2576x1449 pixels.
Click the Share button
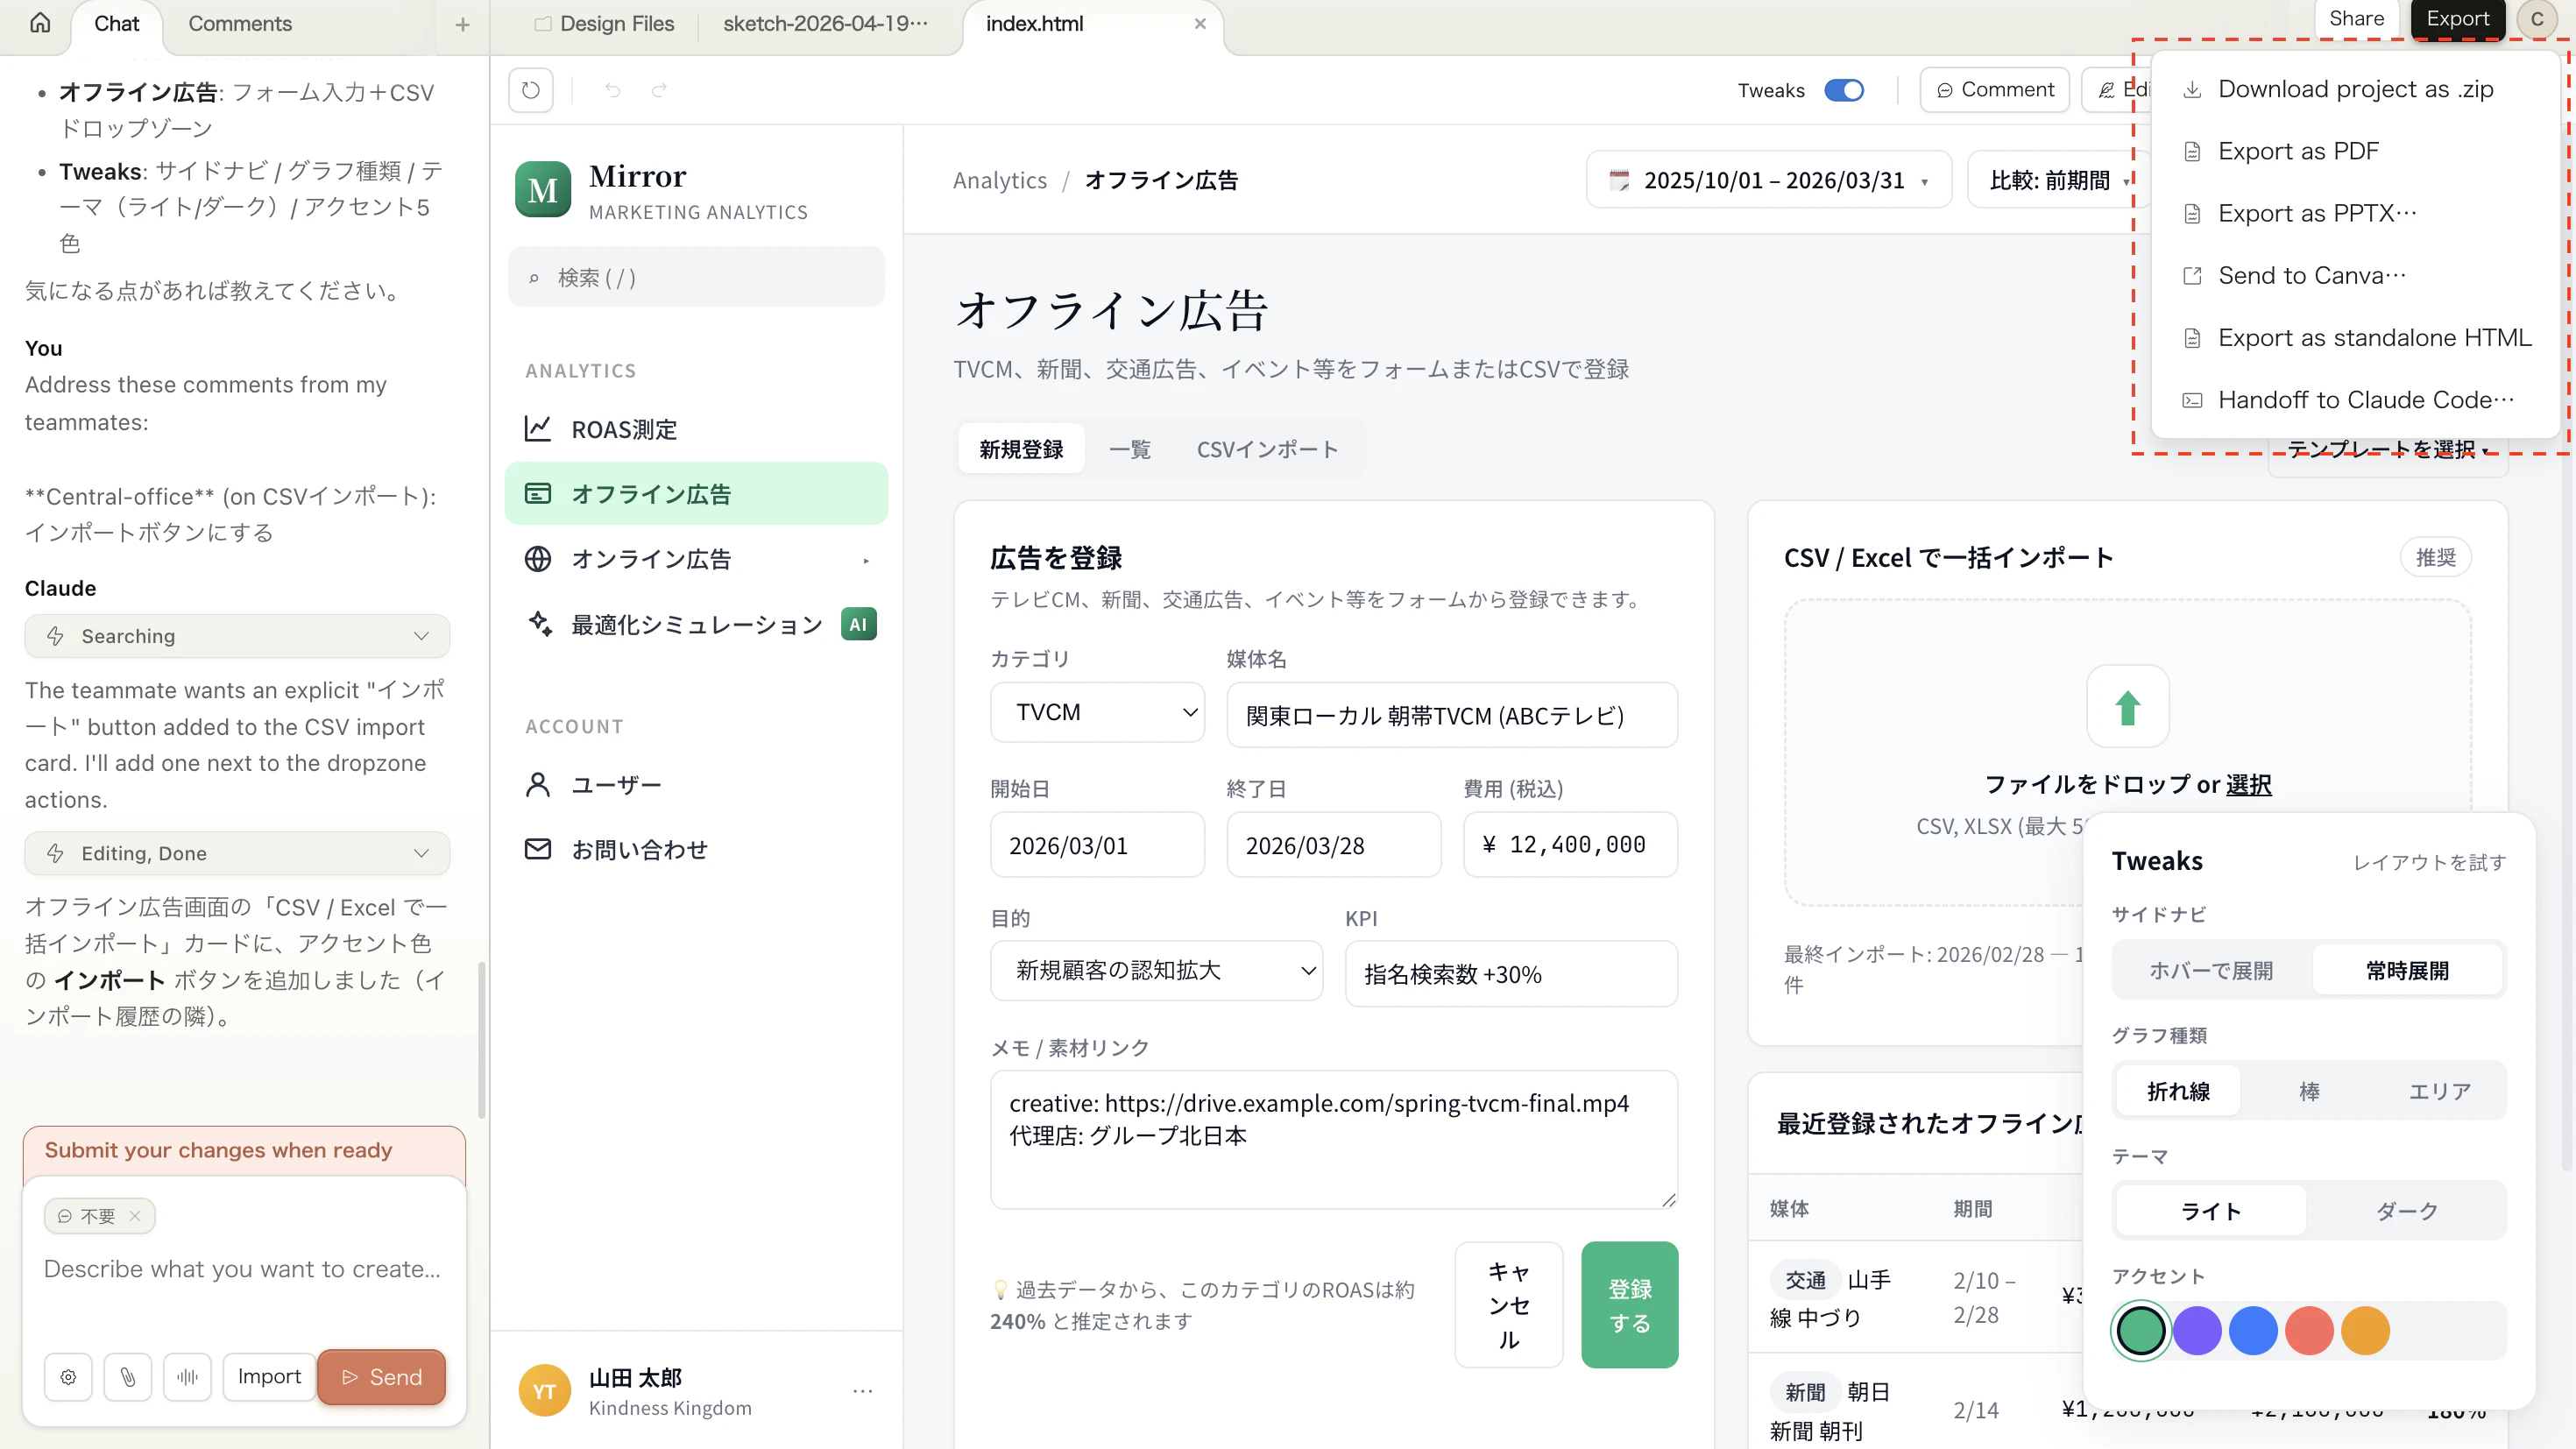pos(2356,19)
